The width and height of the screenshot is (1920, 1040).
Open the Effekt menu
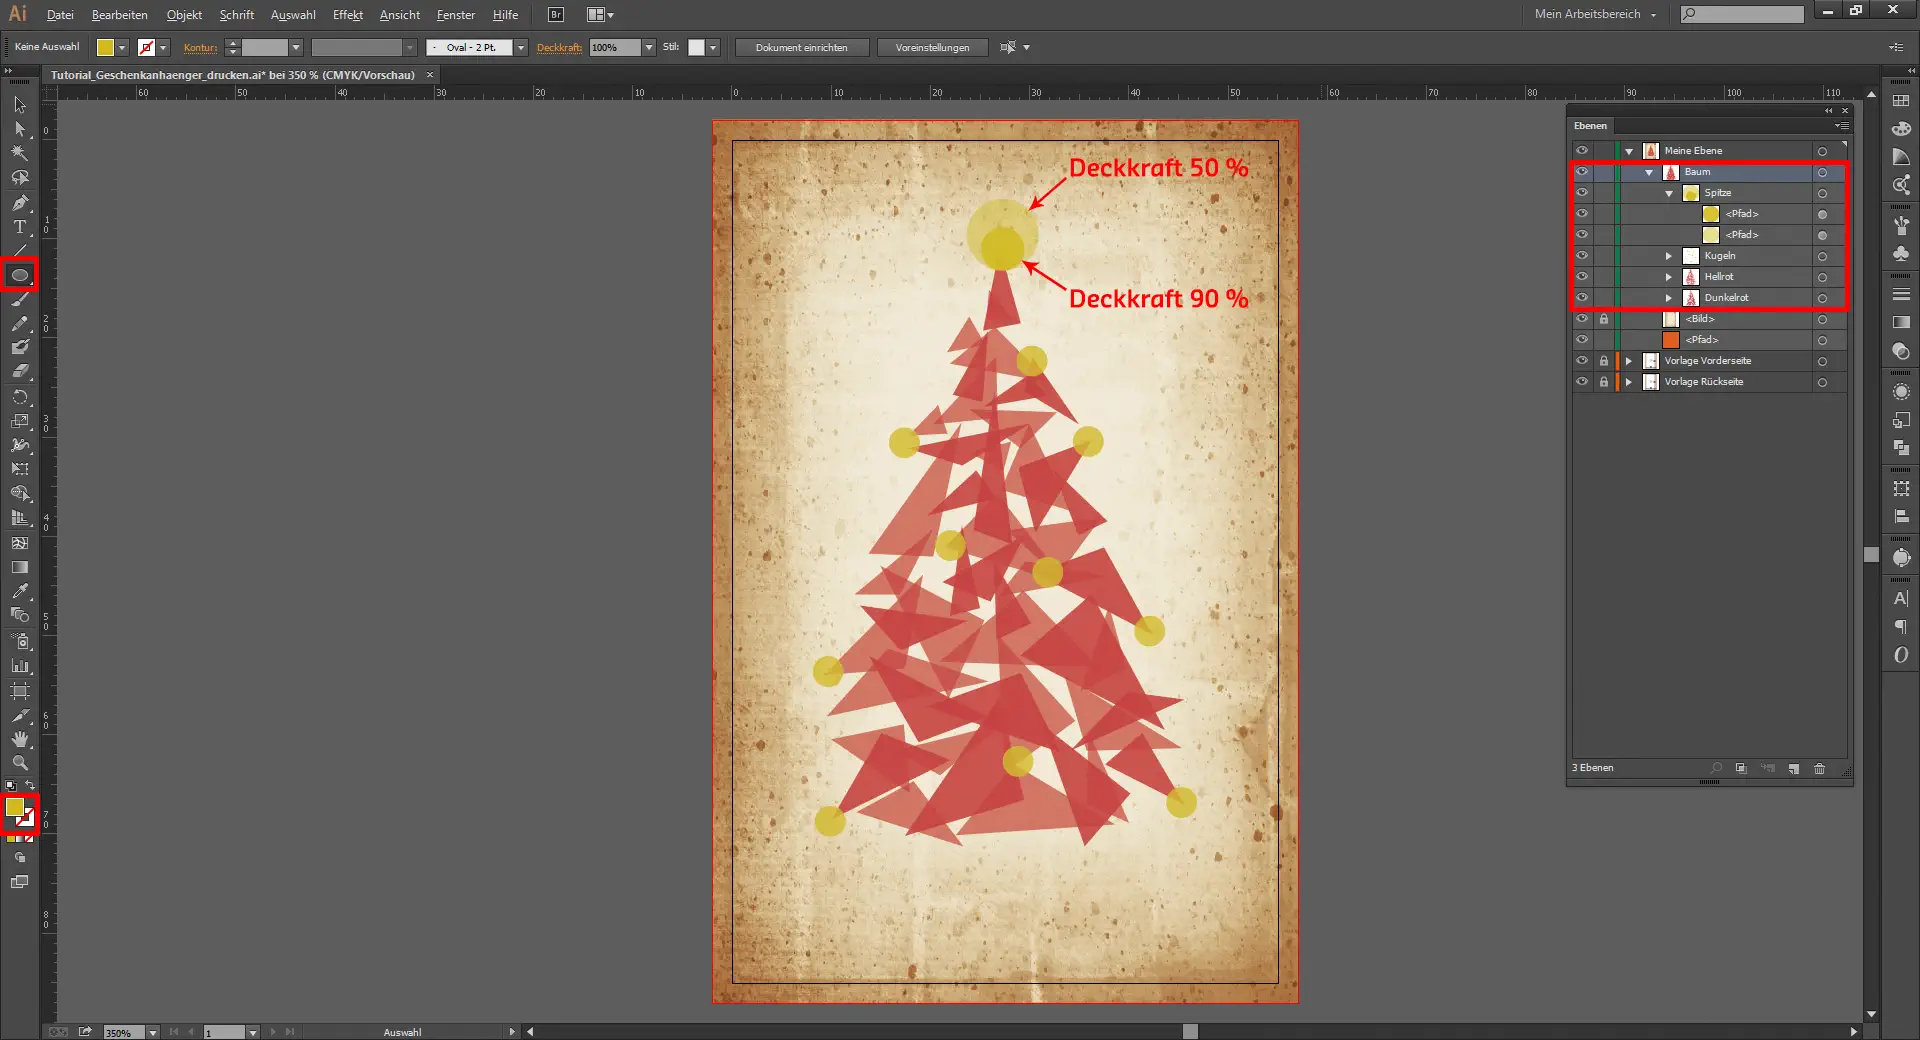[347, 15]
